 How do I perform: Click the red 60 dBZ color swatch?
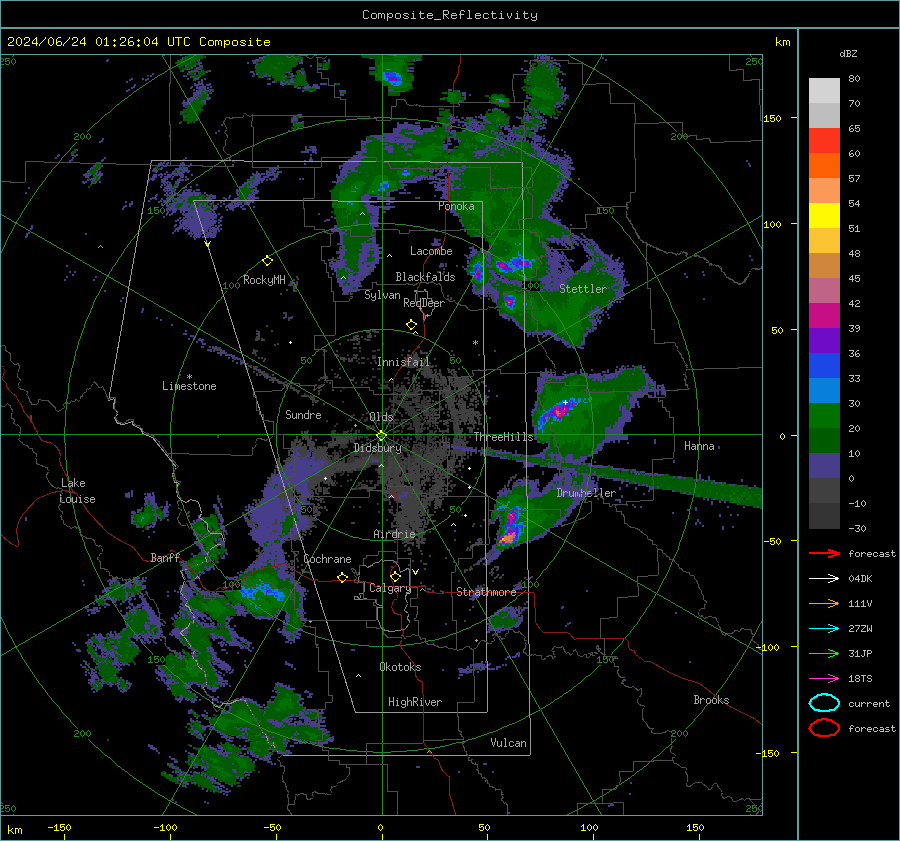(824, 141)
